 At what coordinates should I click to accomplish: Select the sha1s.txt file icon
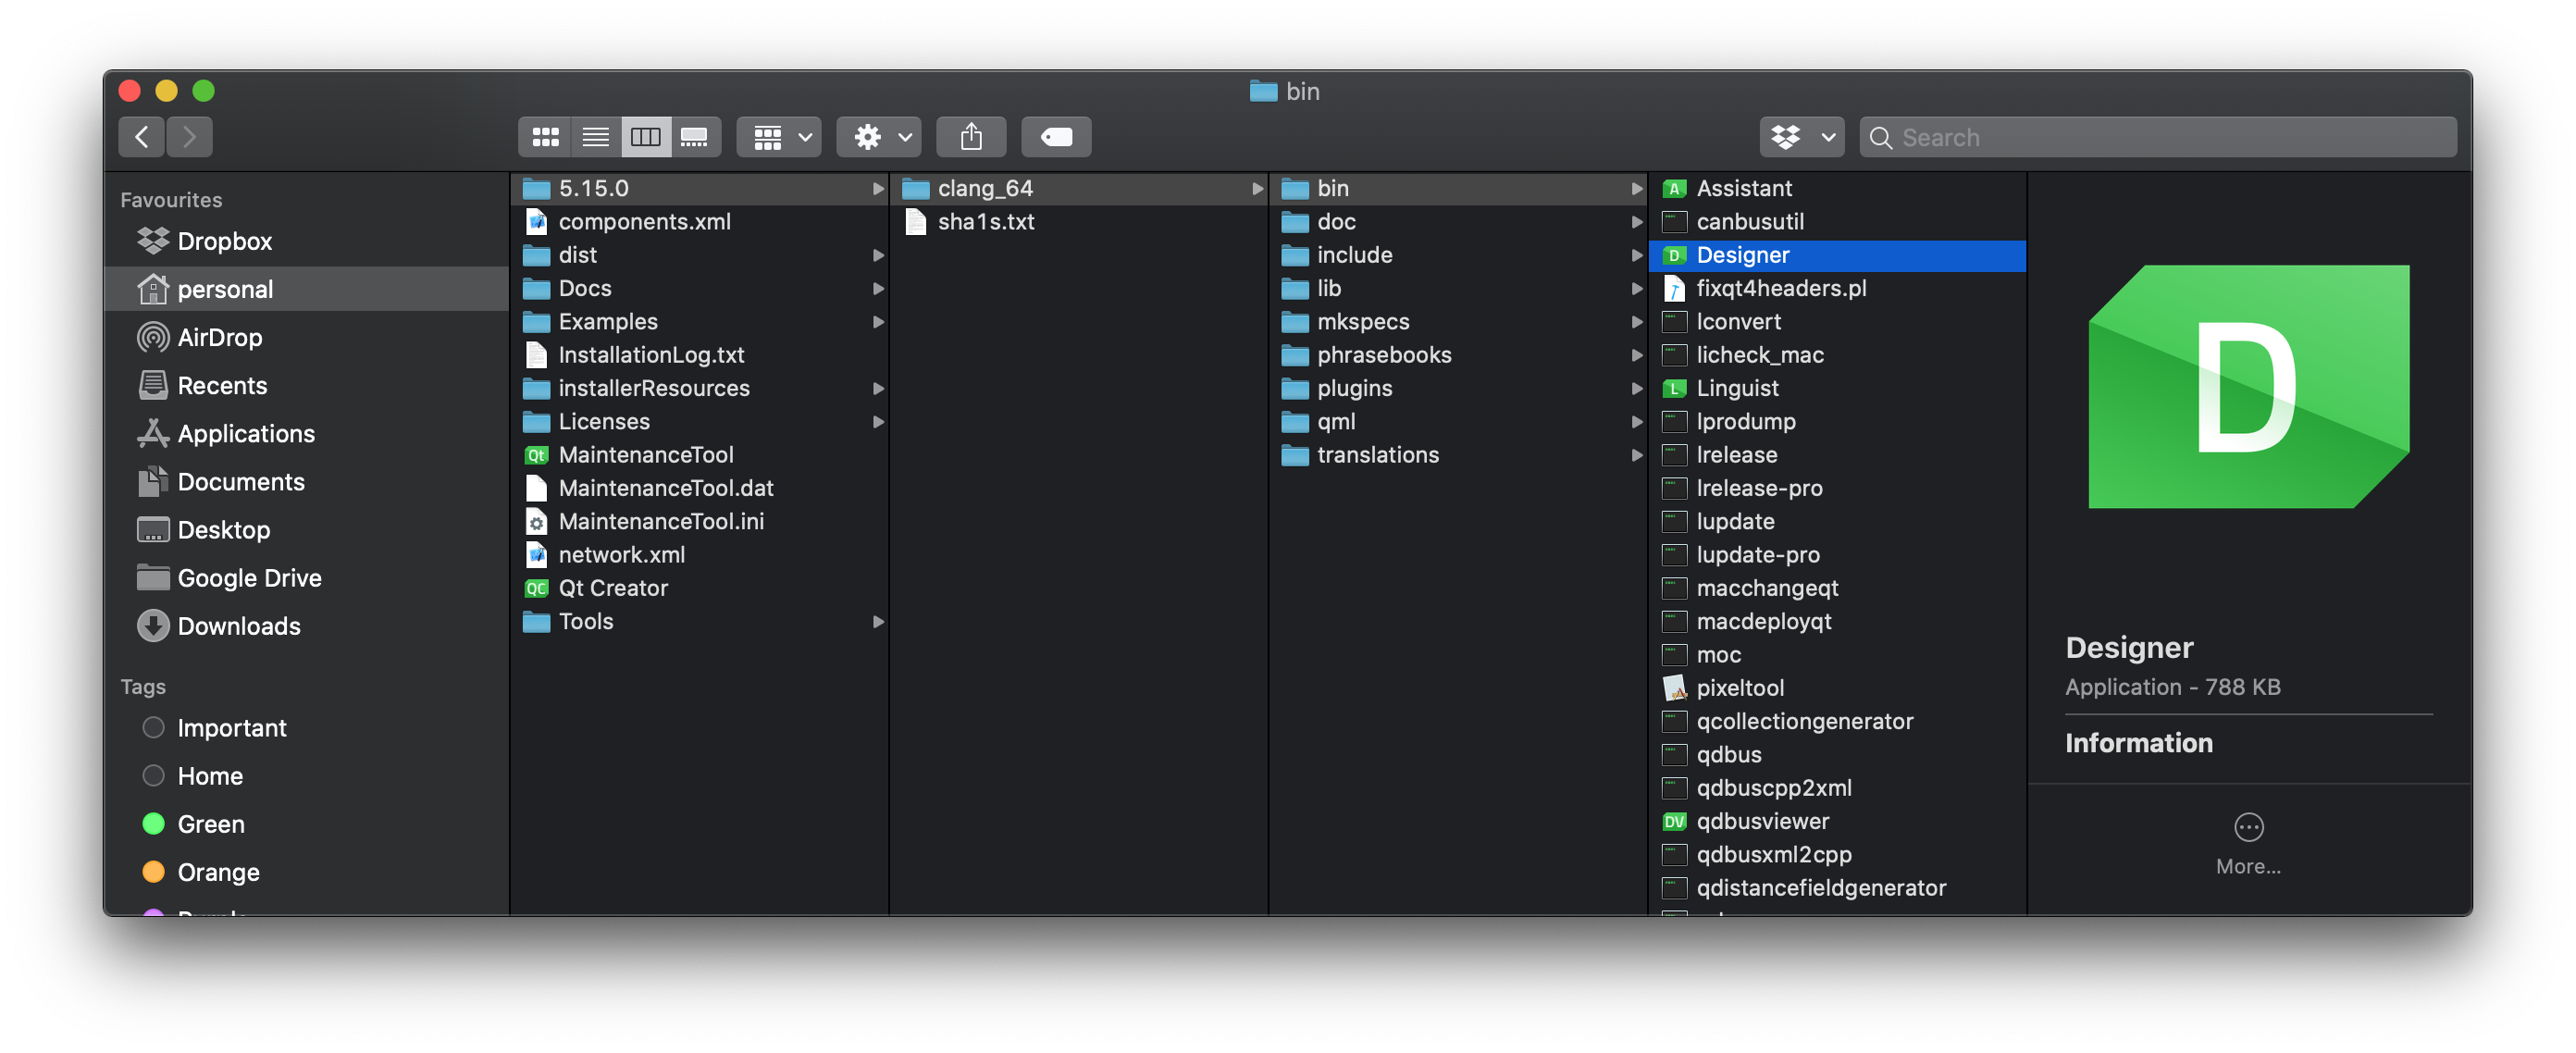[x=915, y=222]
